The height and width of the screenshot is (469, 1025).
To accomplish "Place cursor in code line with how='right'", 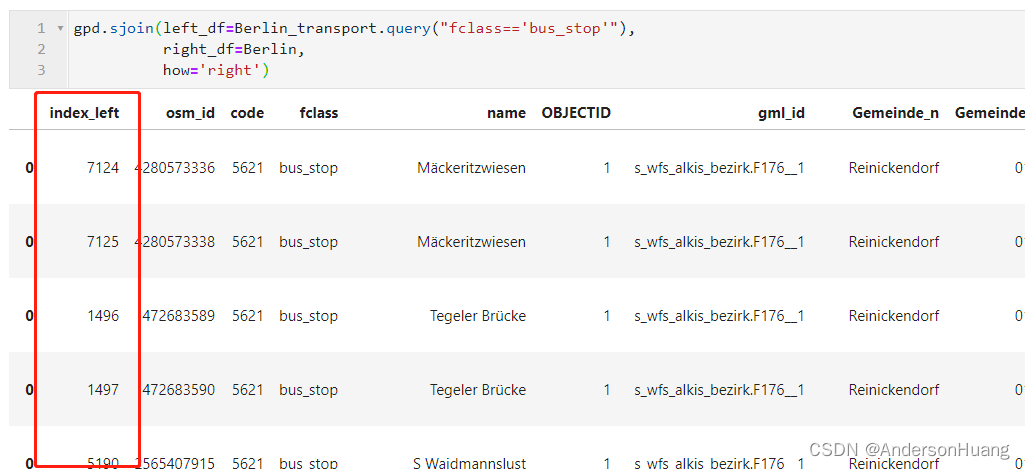I will pyautogui.click(x=216, y=70).
